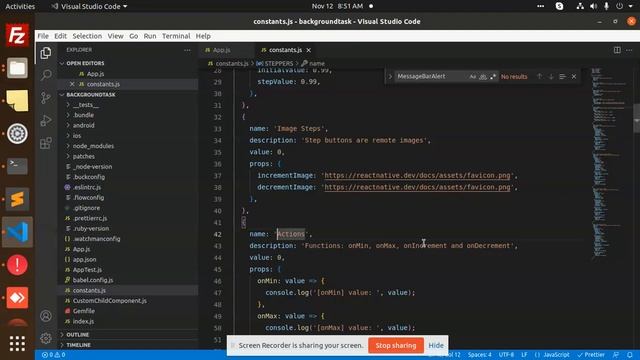The image size is (640, 360).
Task: Open Run and Debug view
Action: (46, 120)
